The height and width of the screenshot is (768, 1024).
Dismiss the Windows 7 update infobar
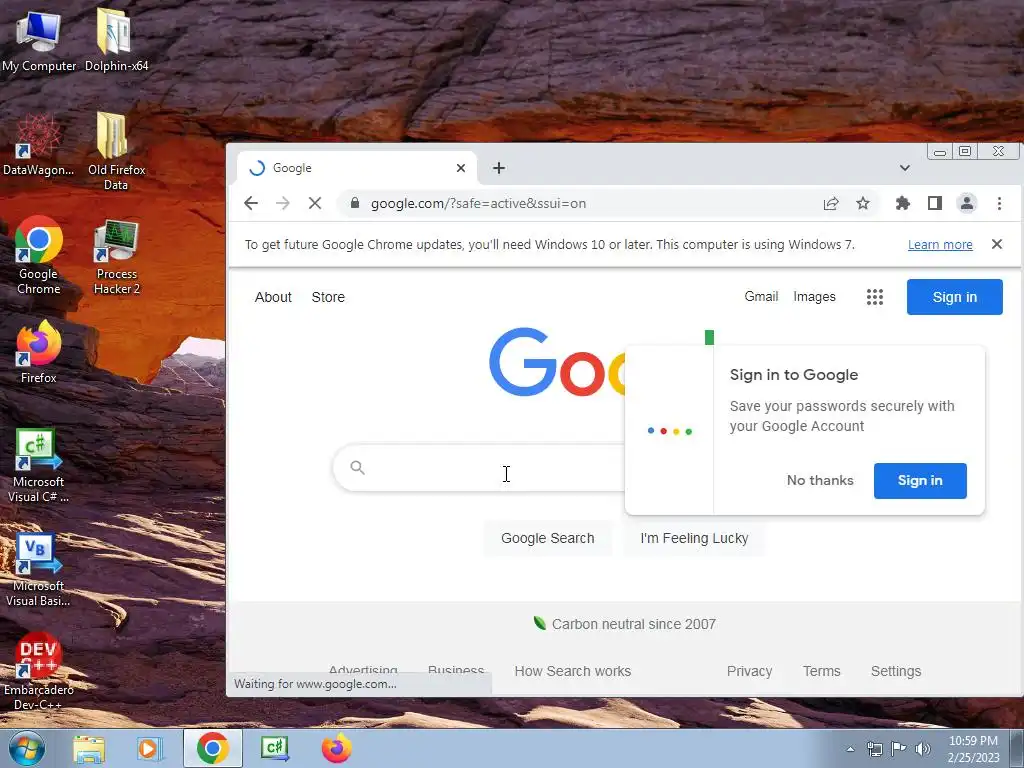(x=997, y=244)
